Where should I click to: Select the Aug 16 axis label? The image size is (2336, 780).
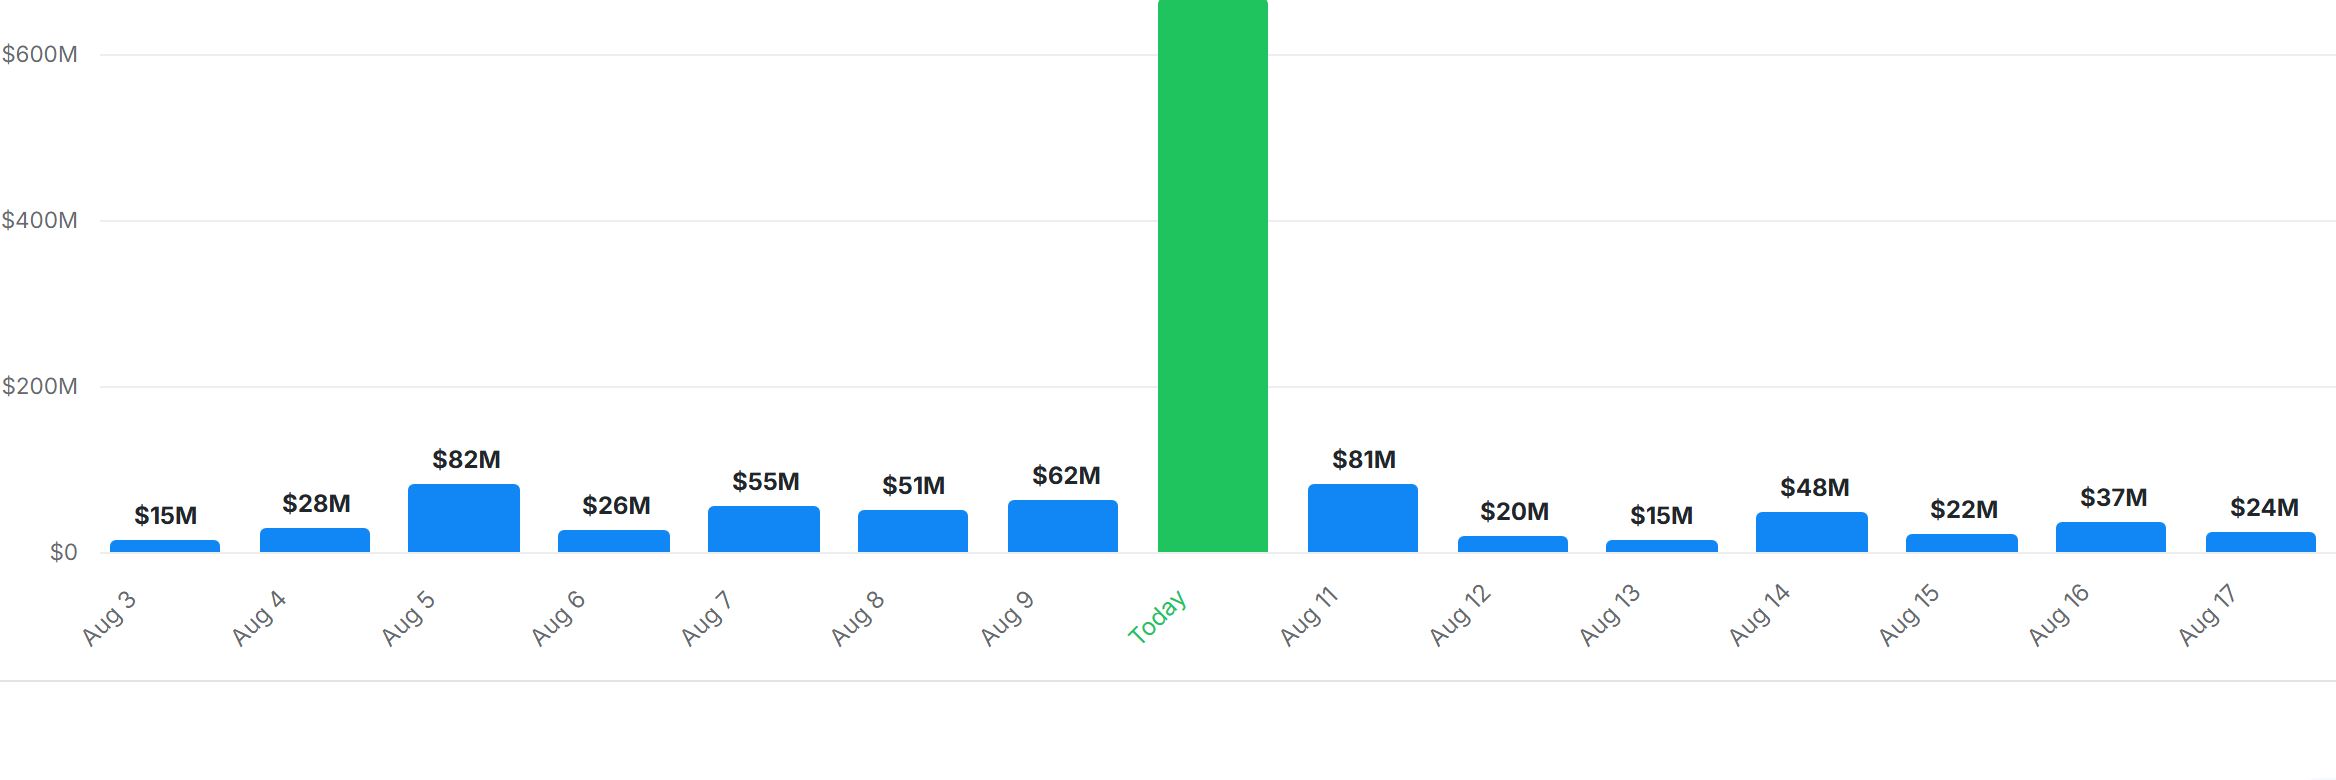[2059, 615]
